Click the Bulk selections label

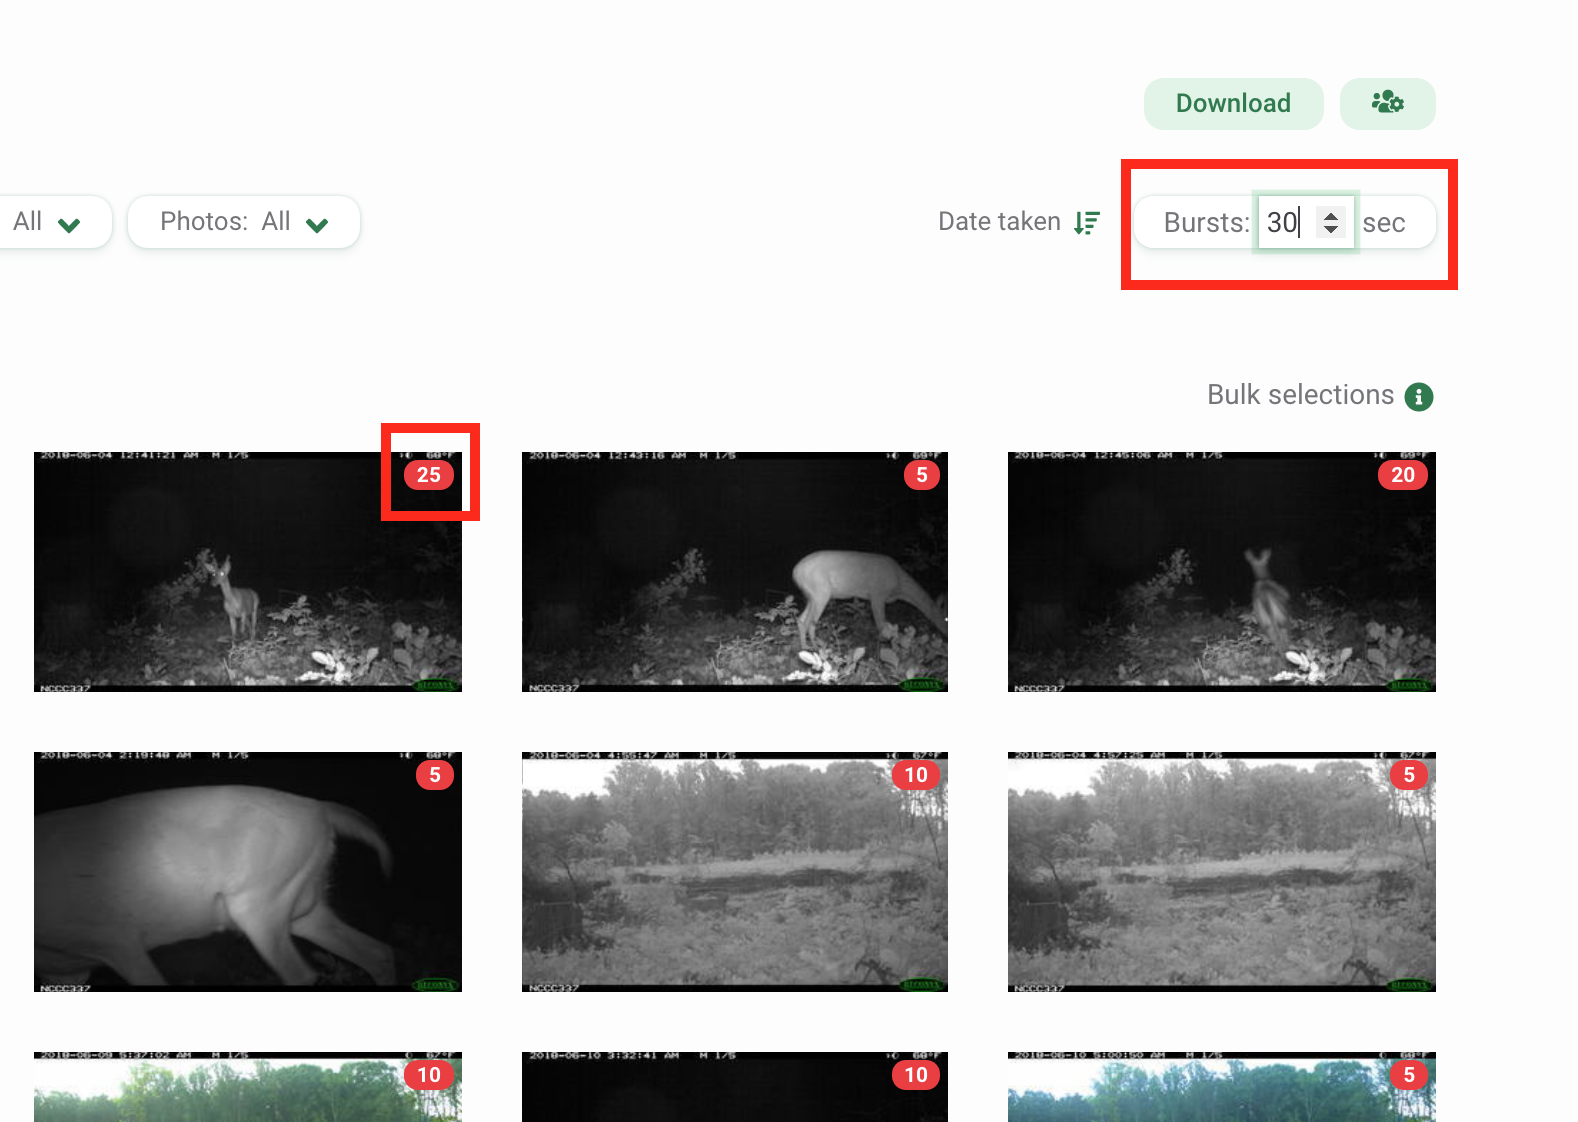tap(1300, 395)
